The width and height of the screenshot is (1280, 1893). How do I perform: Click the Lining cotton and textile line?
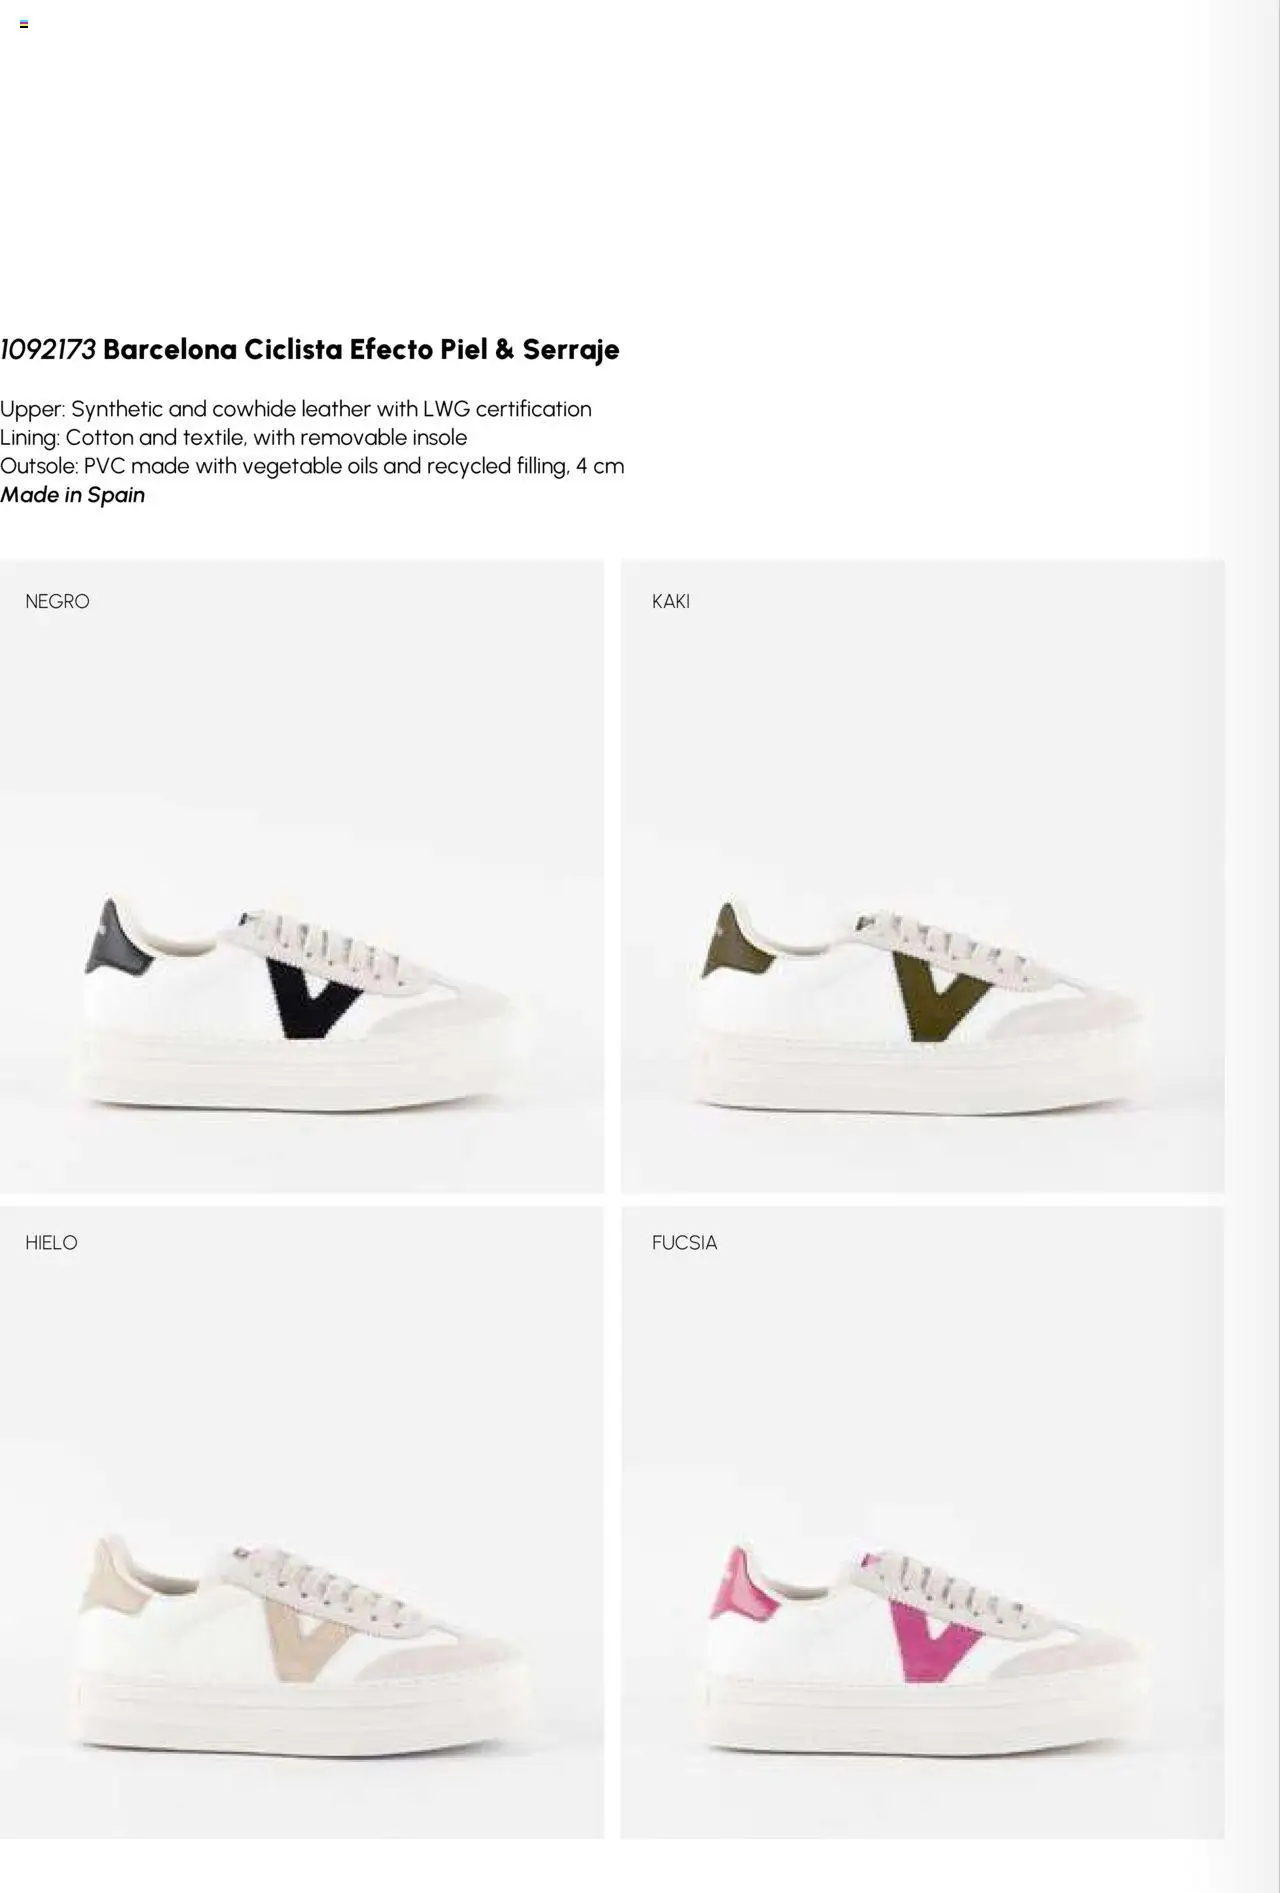(x=234, y=438)
